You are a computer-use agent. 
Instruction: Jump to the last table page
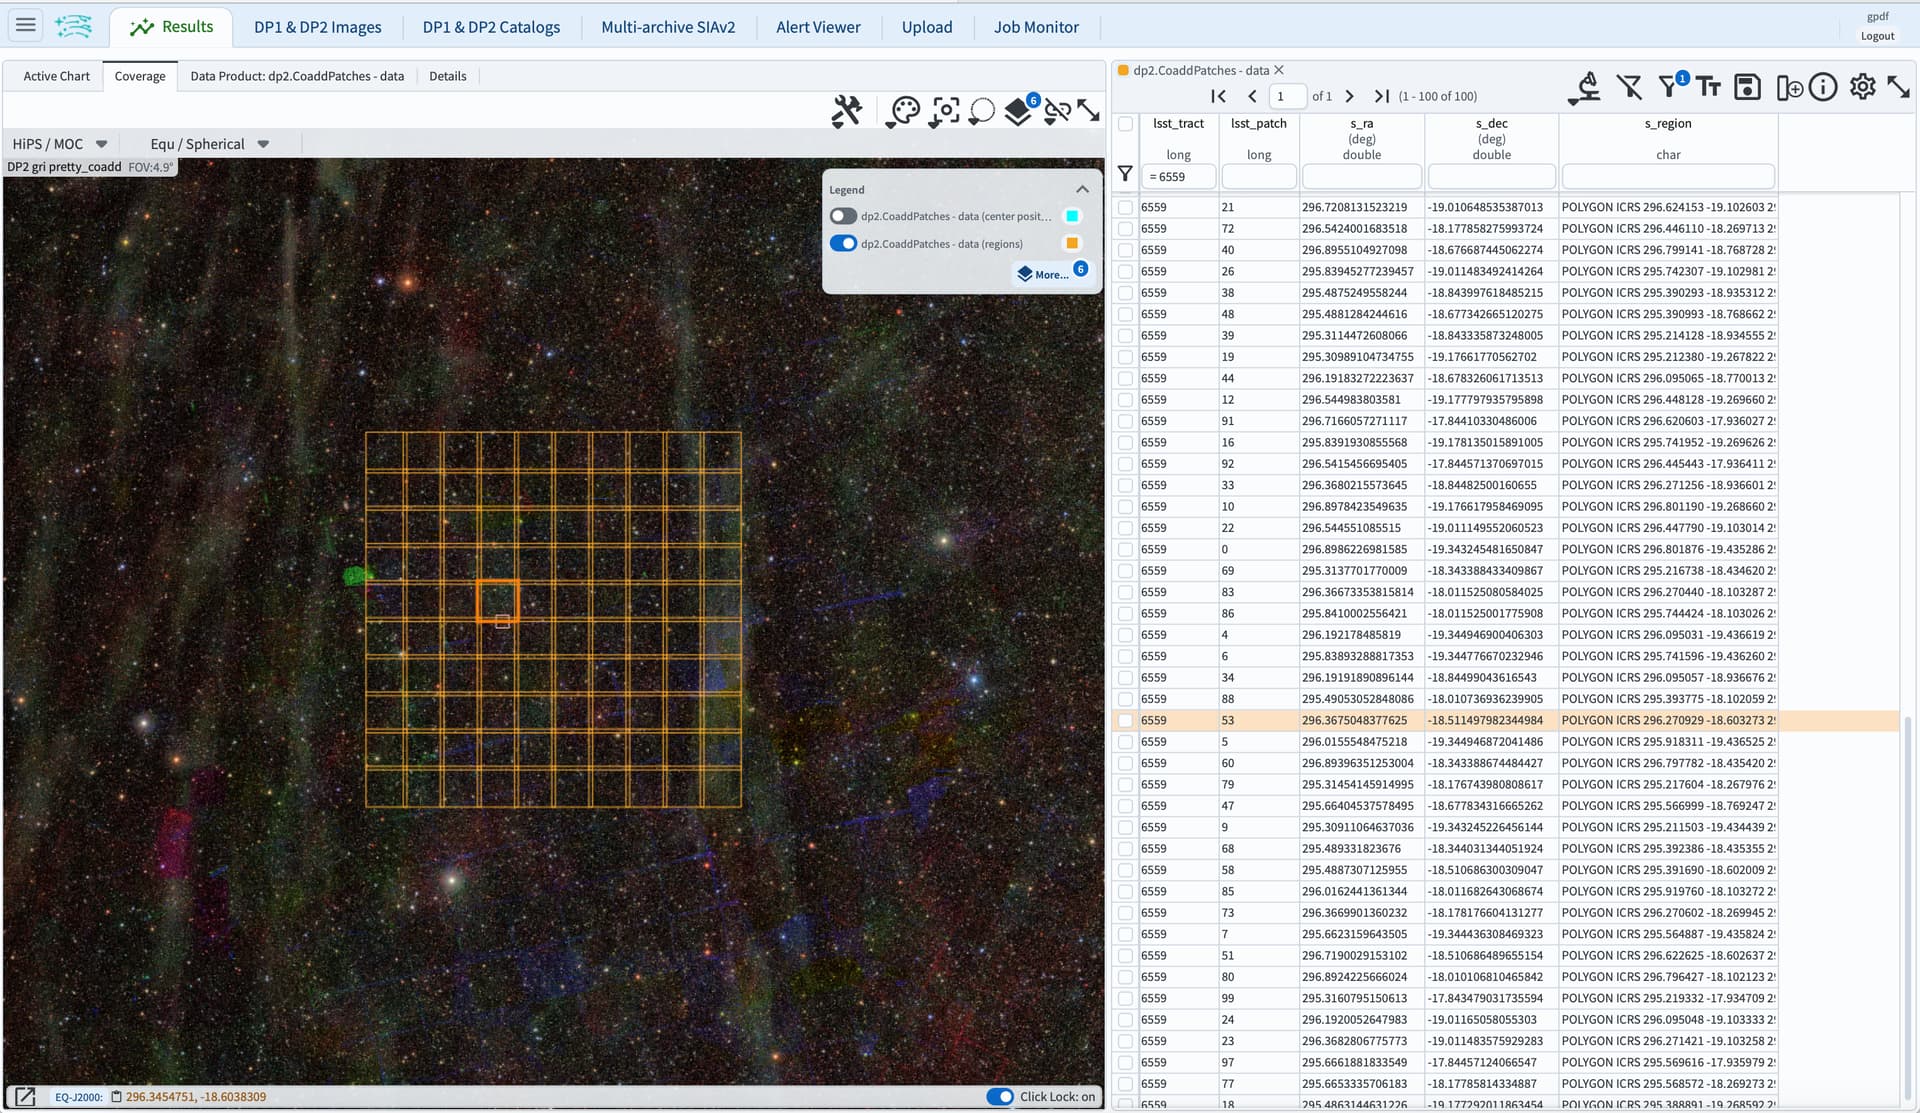tap(1381, 96)
